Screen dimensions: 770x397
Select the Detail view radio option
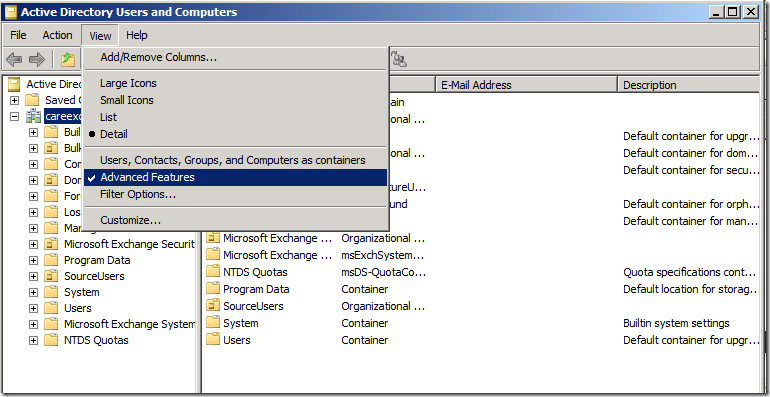[235, 134]
